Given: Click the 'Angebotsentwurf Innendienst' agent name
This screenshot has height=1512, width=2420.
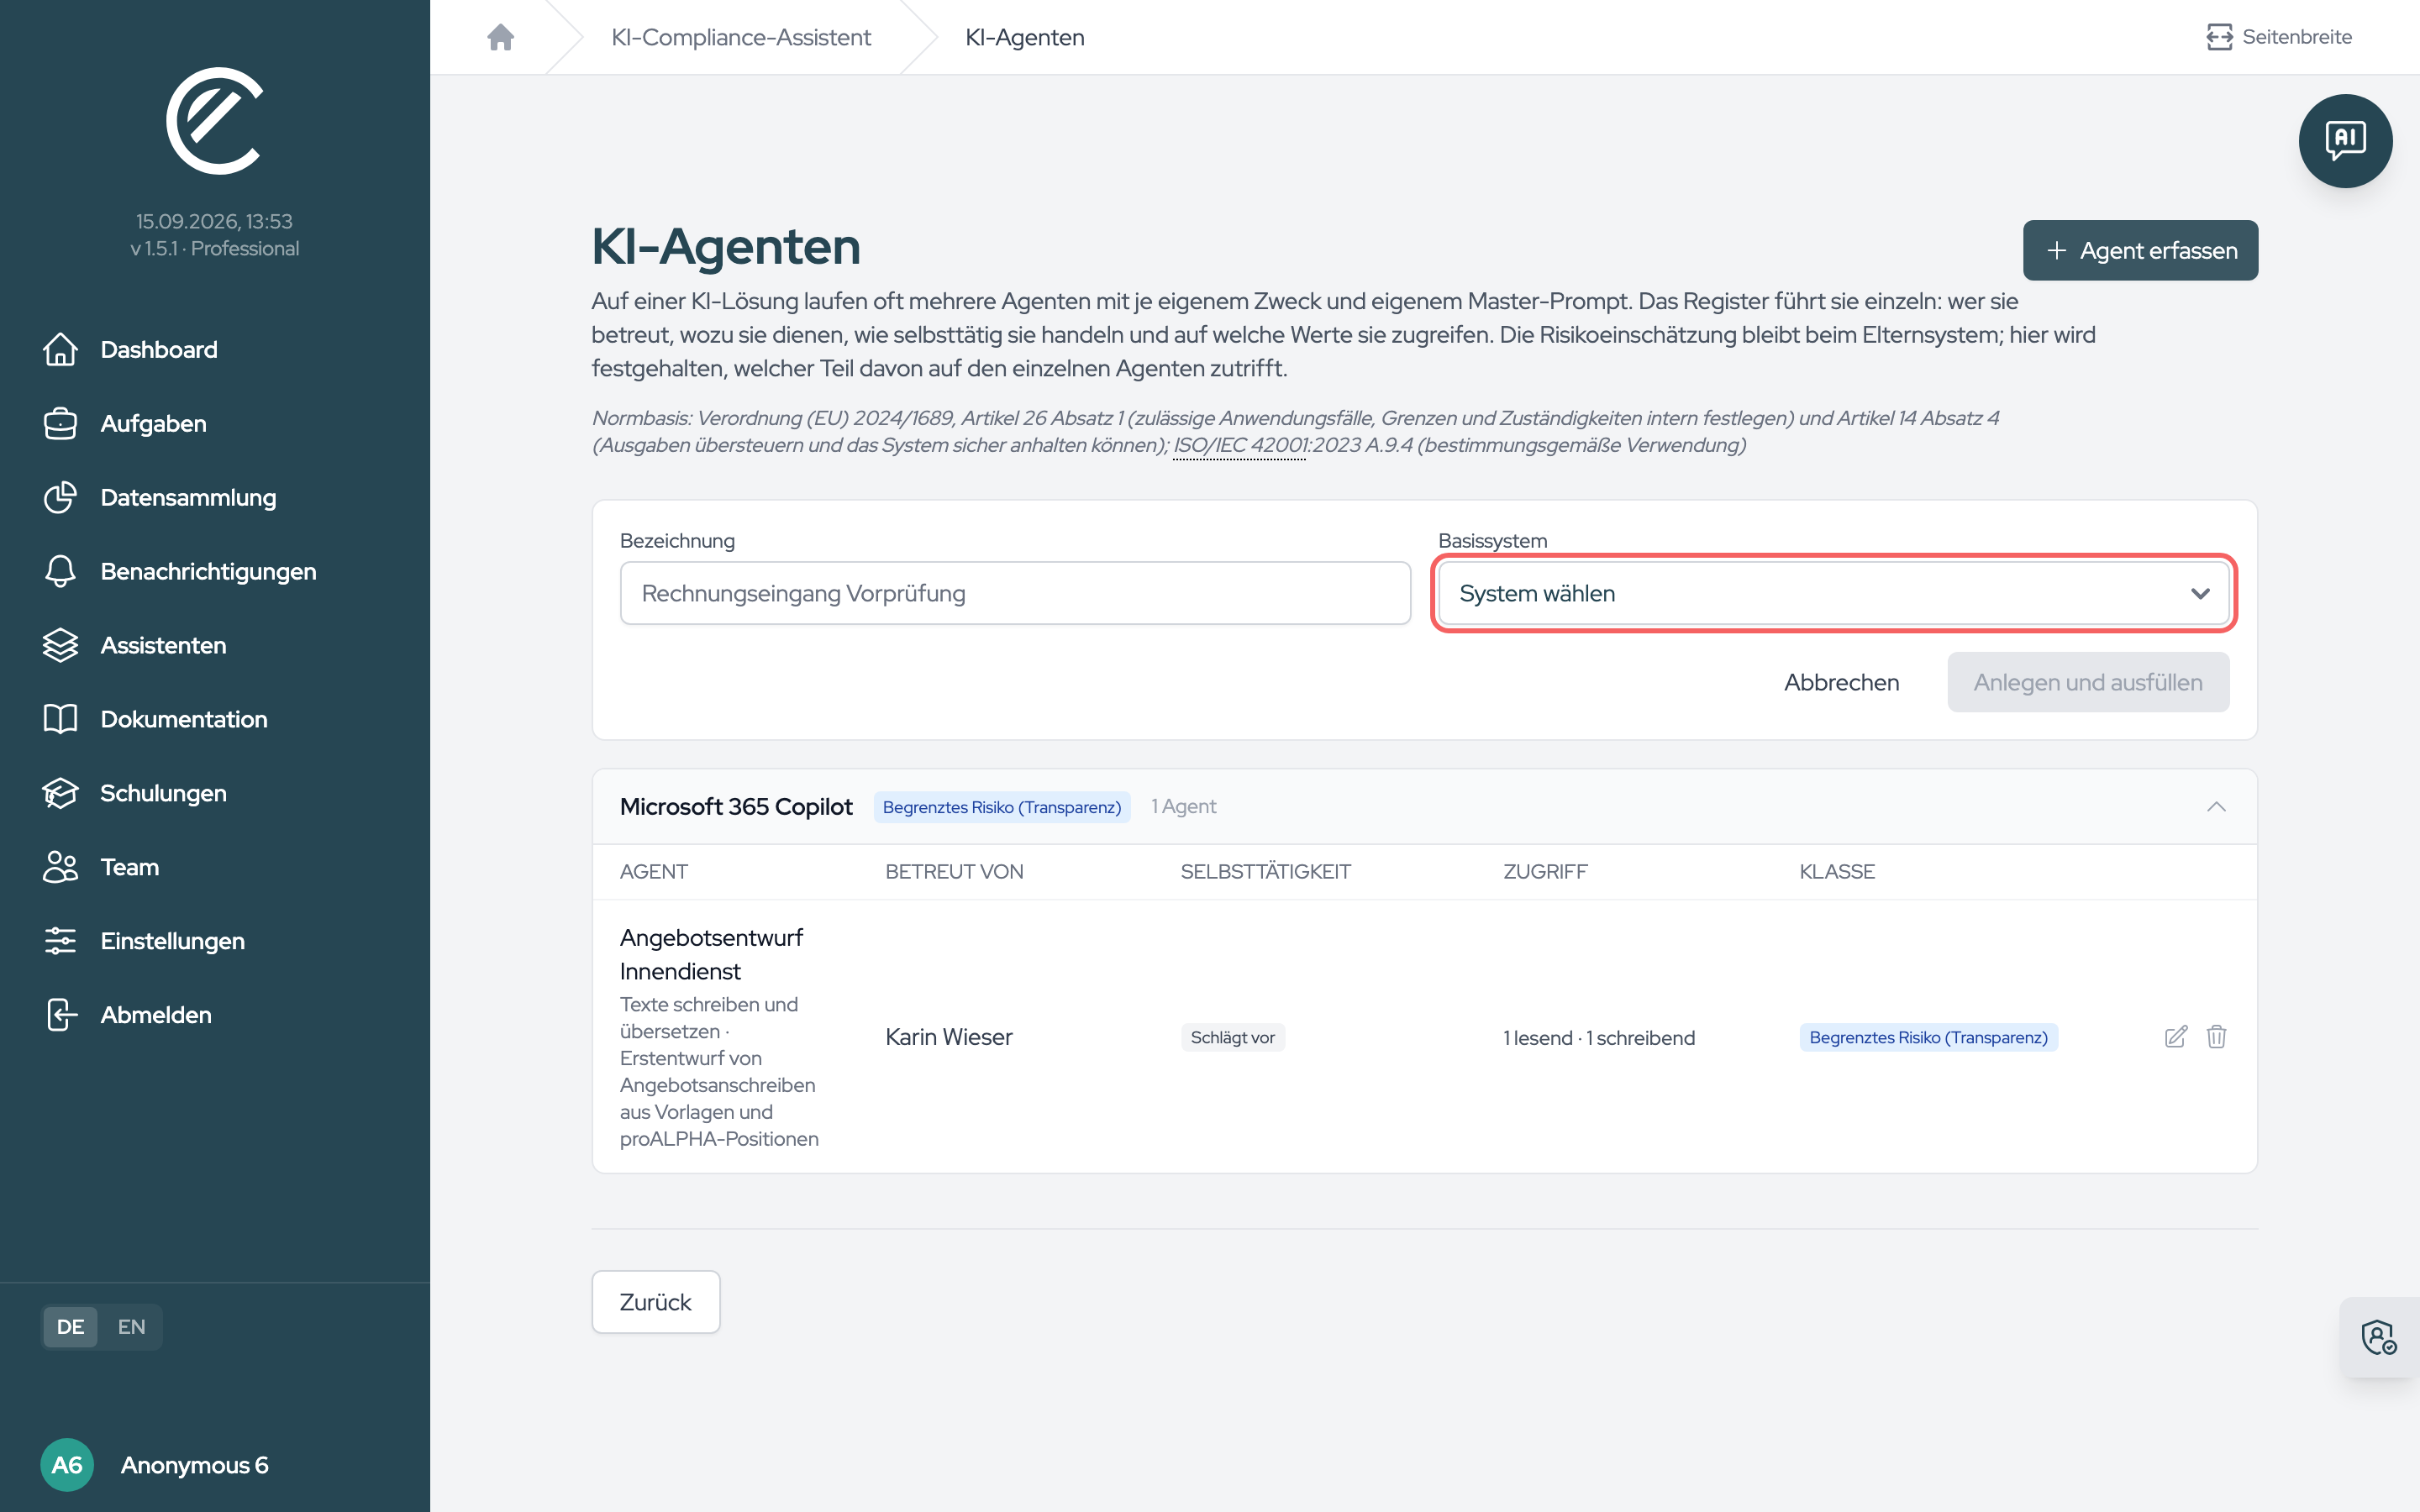Looking at the screenshot, I should [x=711, y=954].
